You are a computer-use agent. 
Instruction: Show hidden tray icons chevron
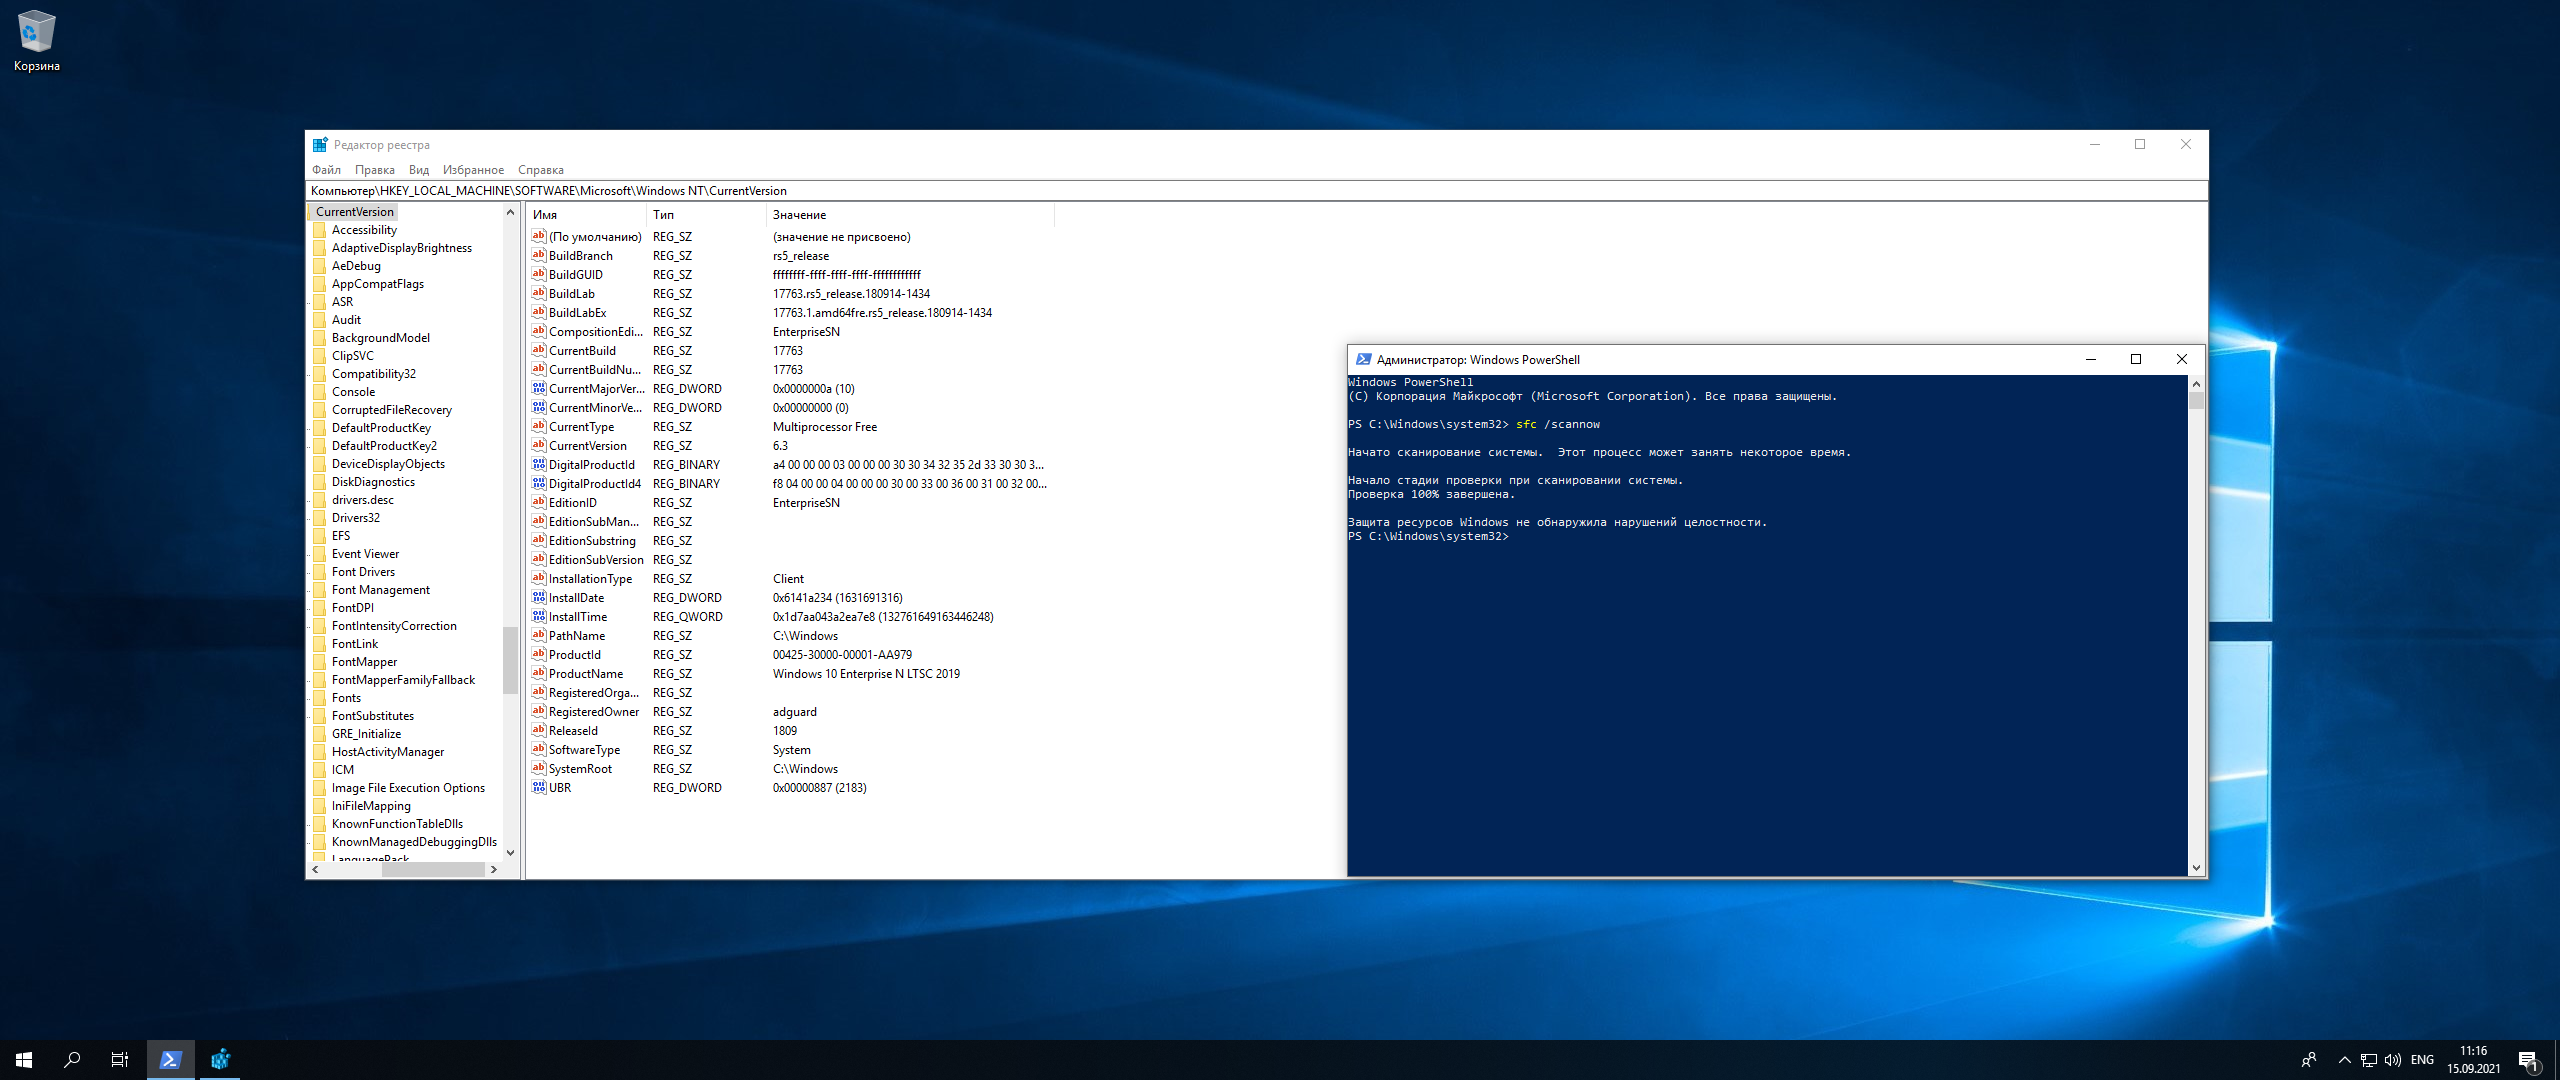2344,1060
